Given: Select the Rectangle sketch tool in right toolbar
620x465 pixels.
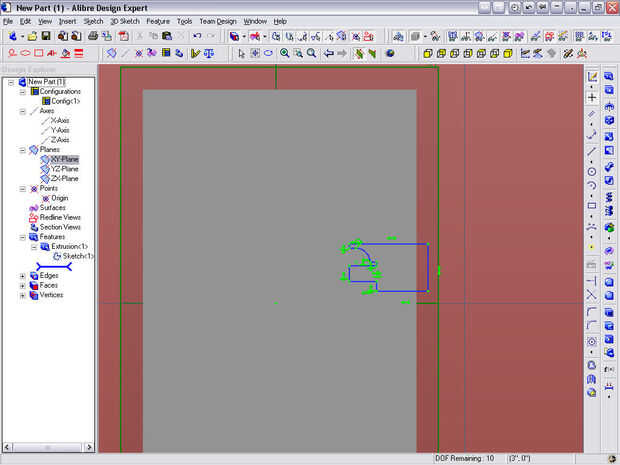Looking at the screenshot, I should click(x=592, y=206).
